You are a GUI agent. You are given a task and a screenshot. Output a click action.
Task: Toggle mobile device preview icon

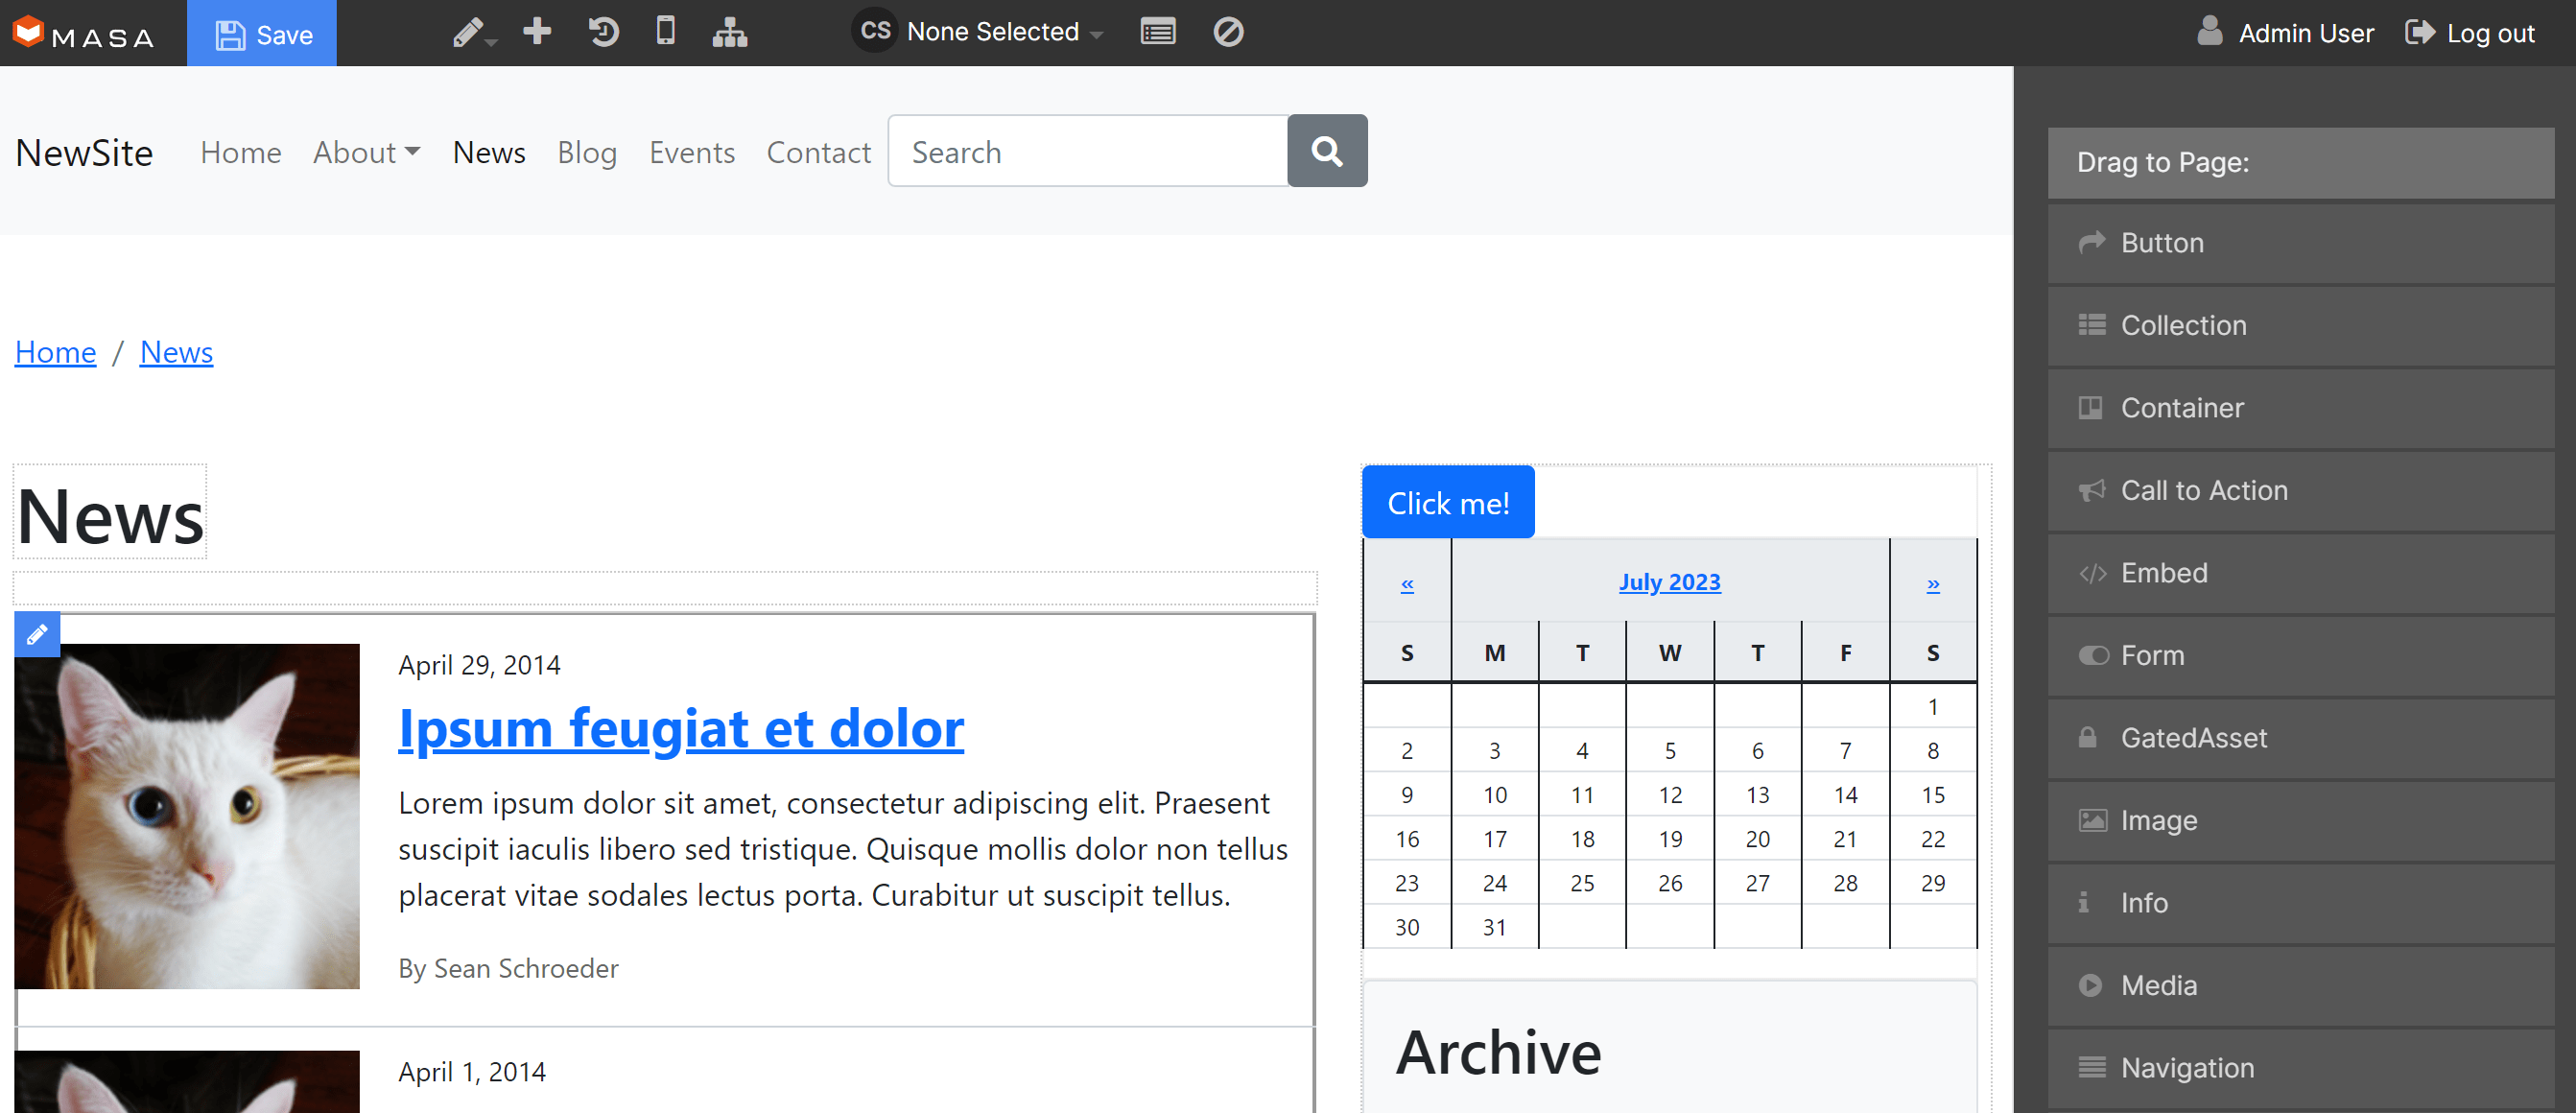[665, 32]
